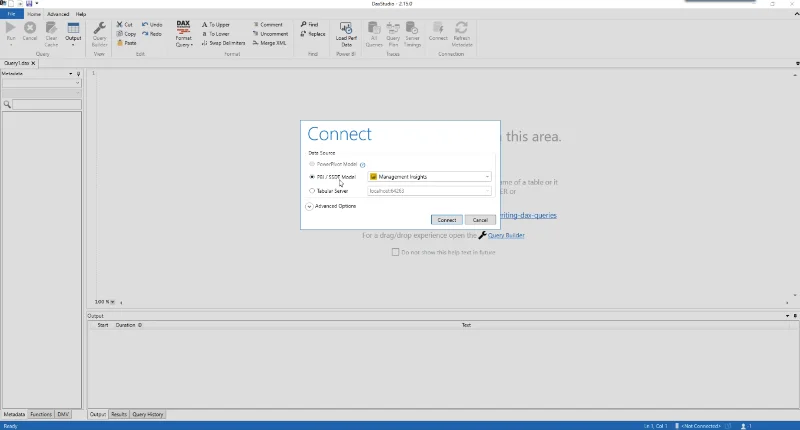Open the Query Builder link in help text
This screenshot has width=800, height=430.
pos(506,235)
